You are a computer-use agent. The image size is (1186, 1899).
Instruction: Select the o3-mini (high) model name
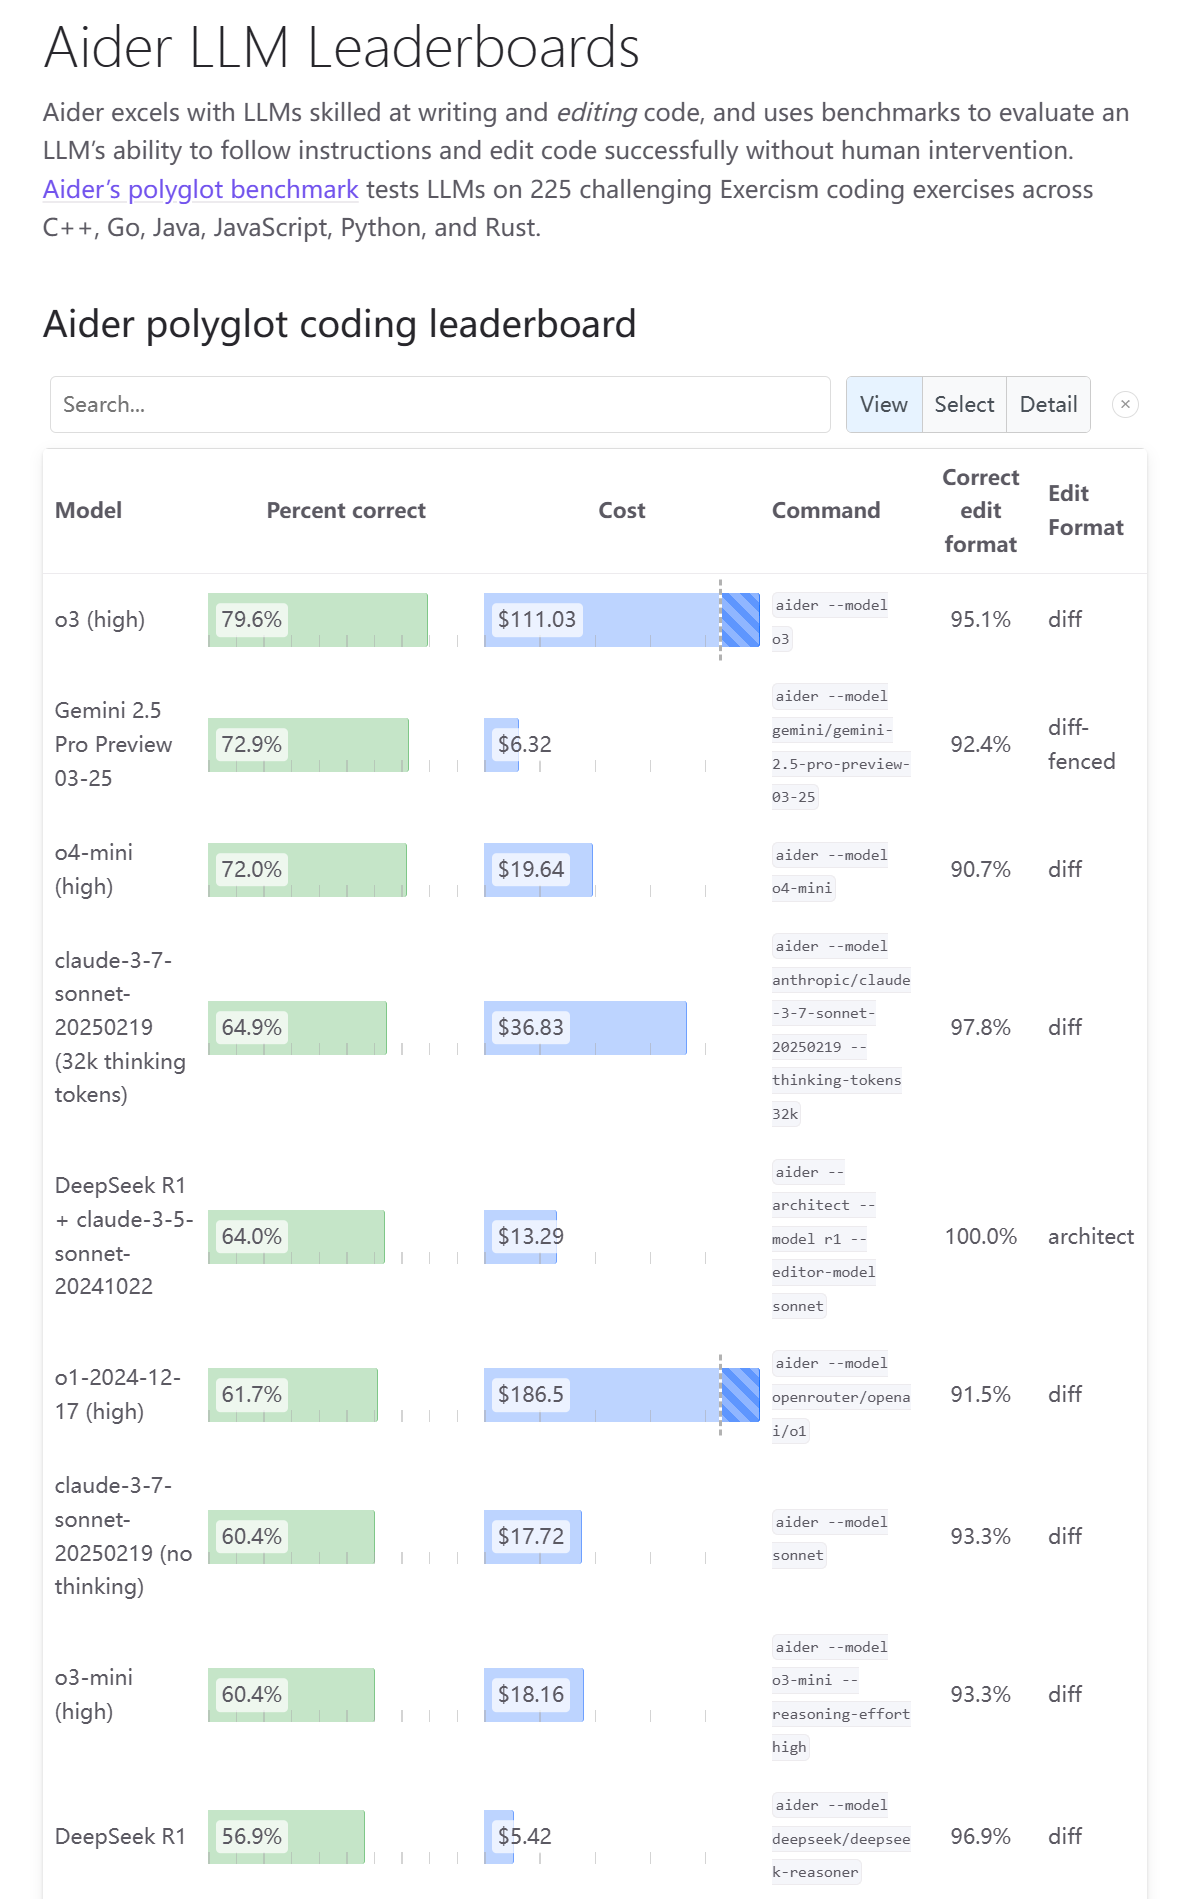click(x=94, y=1694)
